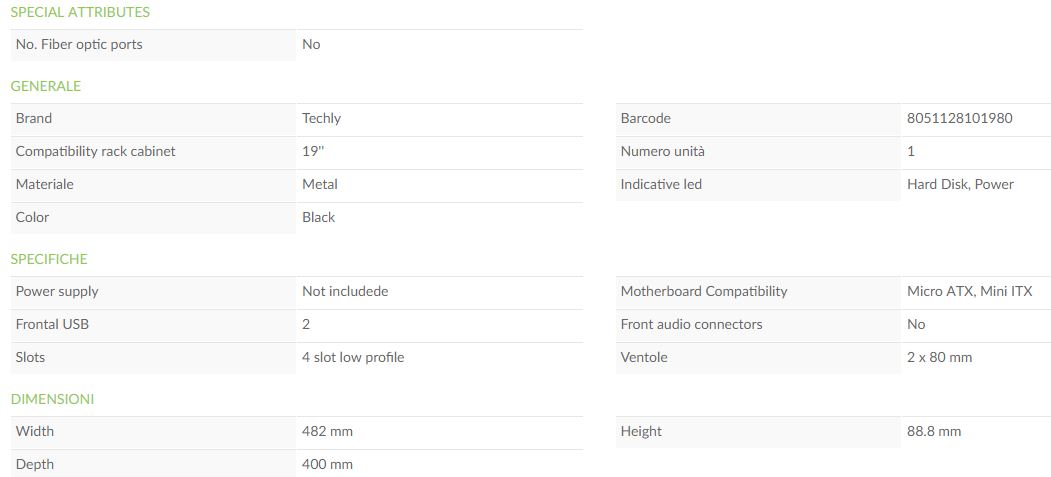Click the SPECIFICHE section heading

tap(49, 259)
